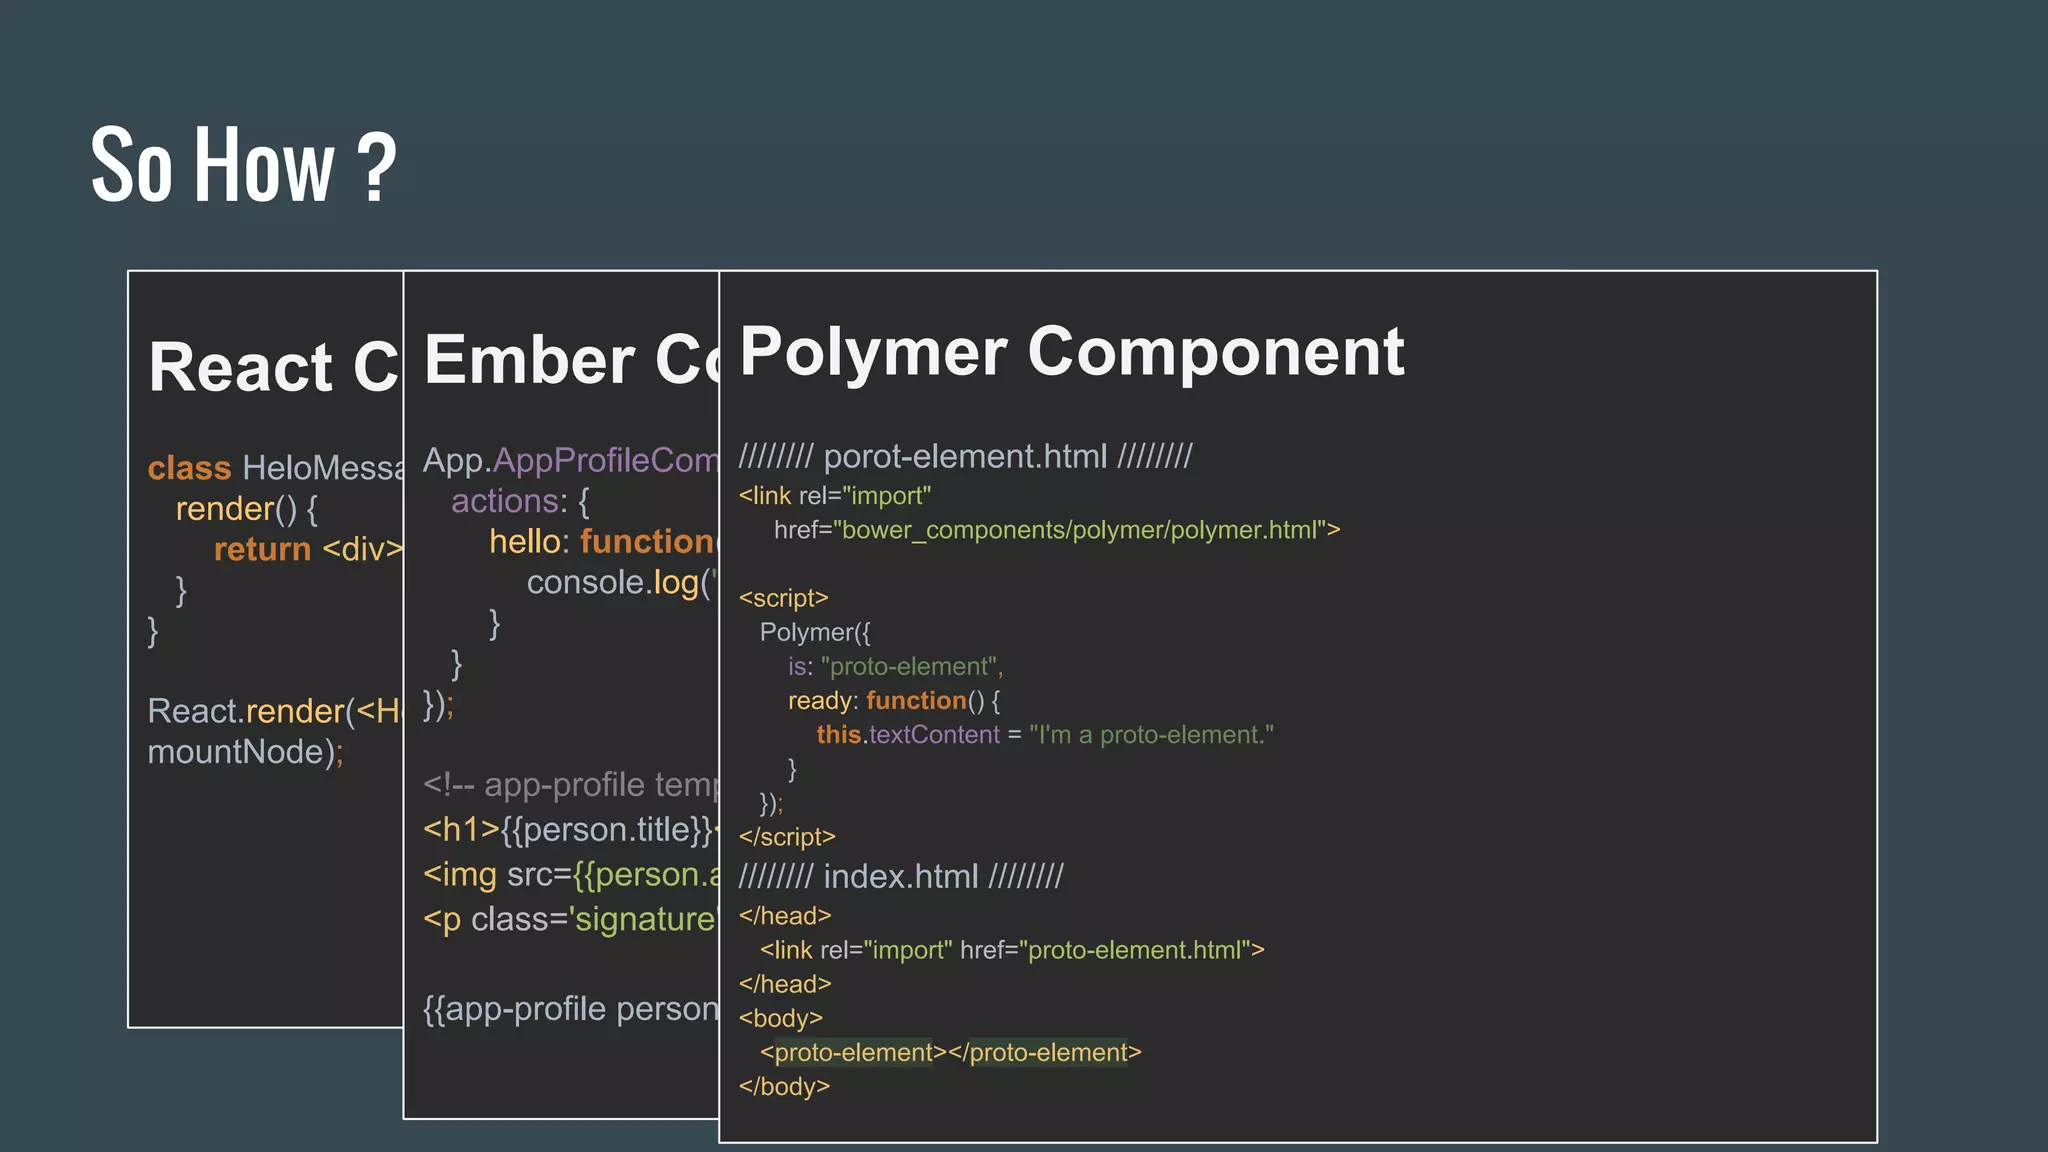Click the '<proto-element></proto-element>' line
Screen dimensions: 2048x1152
click(x=951, y=1053)
